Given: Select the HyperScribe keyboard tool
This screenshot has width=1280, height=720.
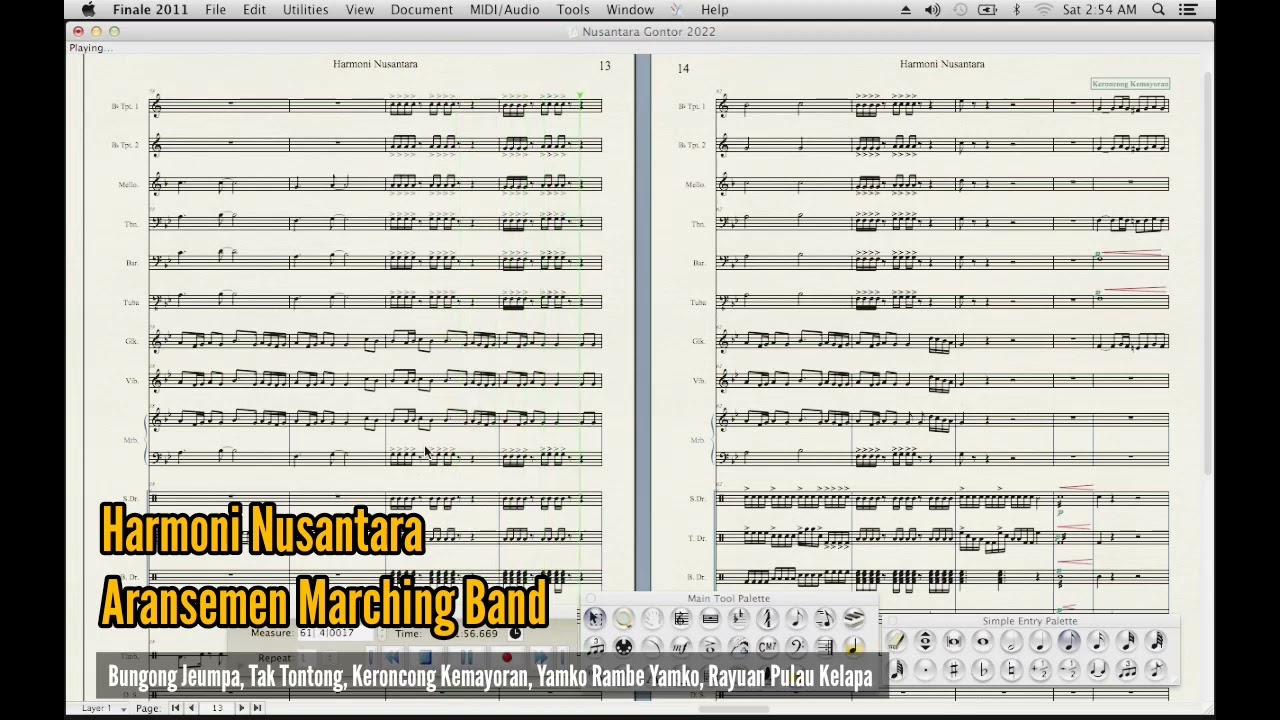Looking at the screenshot, I should 853,619.
